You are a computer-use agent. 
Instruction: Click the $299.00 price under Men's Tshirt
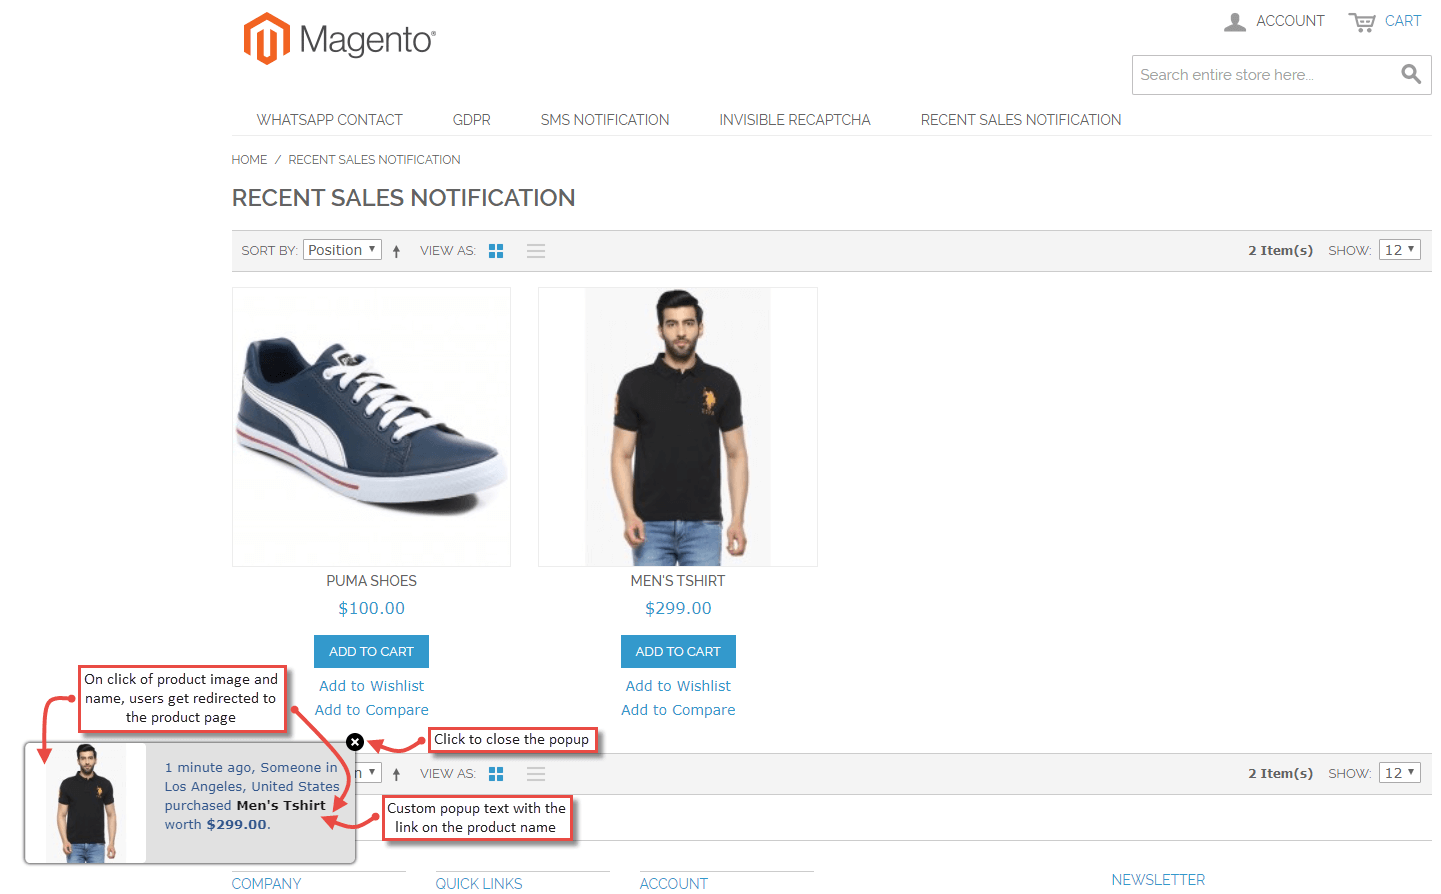678,608
